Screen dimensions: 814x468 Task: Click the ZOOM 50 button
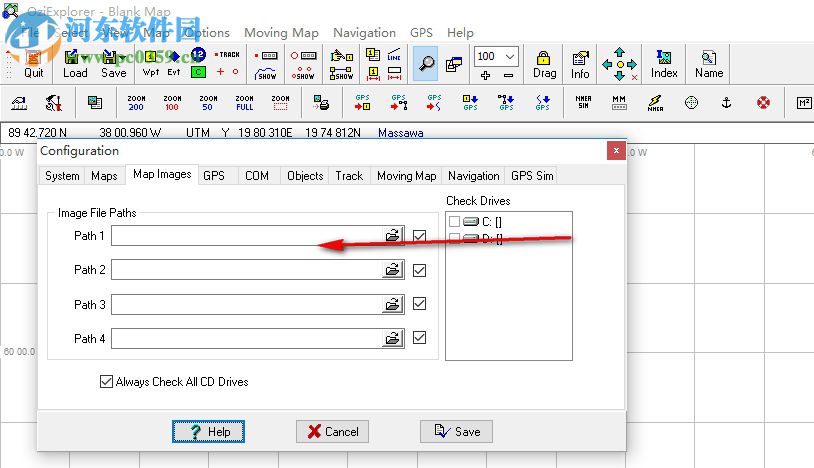click(x=208, y=103)
